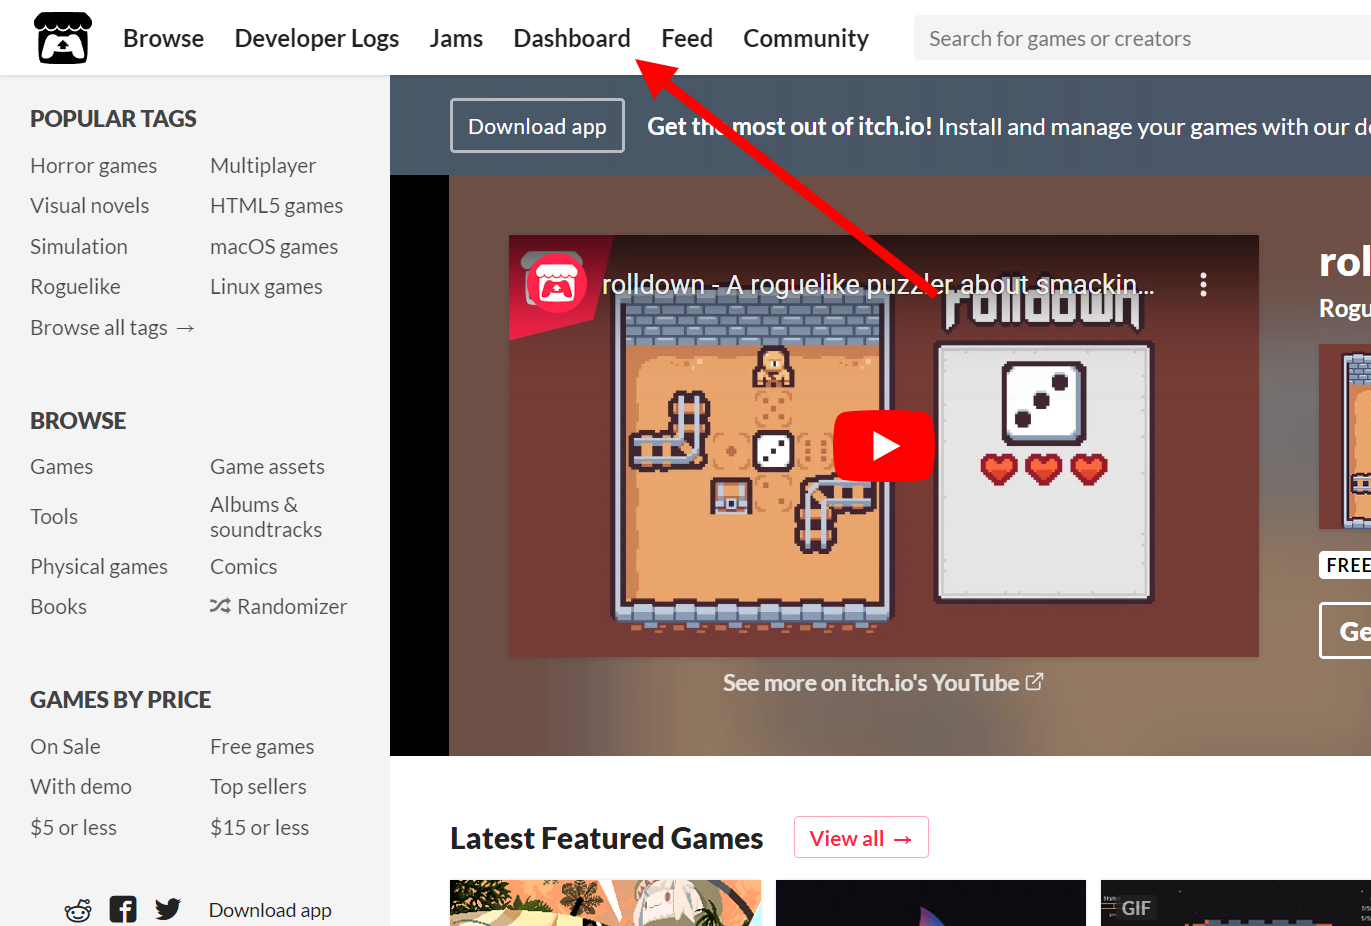Play the rolldown YouTube video

[x=884, y=446]
